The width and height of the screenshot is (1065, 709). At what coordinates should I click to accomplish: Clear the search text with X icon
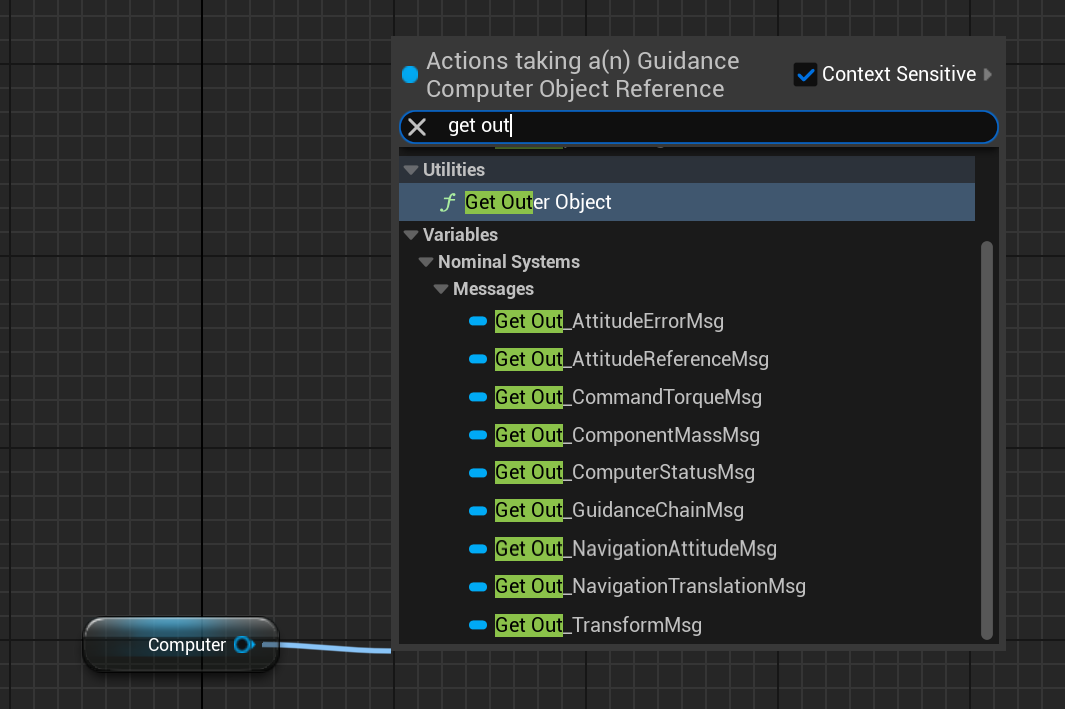click(417, 127)
